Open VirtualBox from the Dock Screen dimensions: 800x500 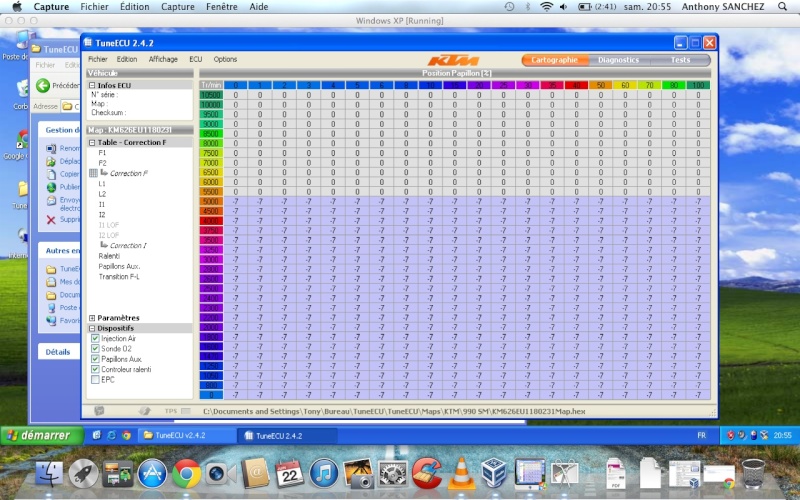(x=494, y=473)
